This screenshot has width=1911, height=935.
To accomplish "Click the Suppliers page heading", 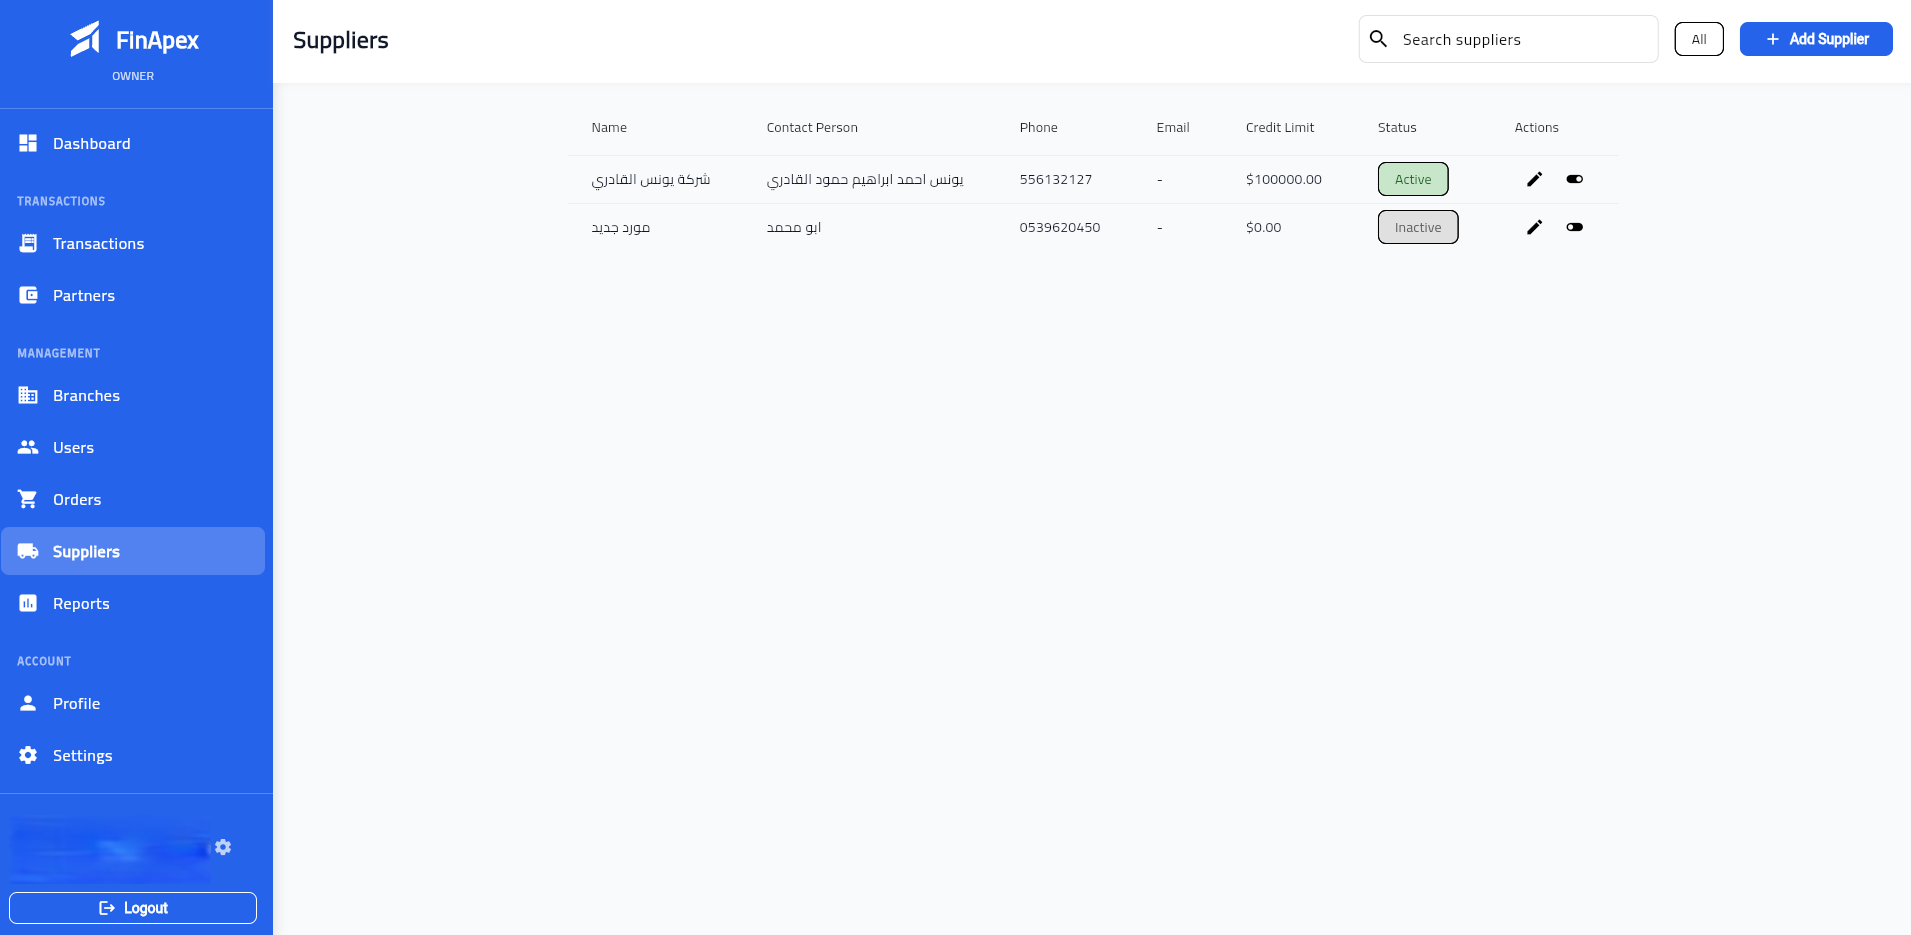I will 341,40.
